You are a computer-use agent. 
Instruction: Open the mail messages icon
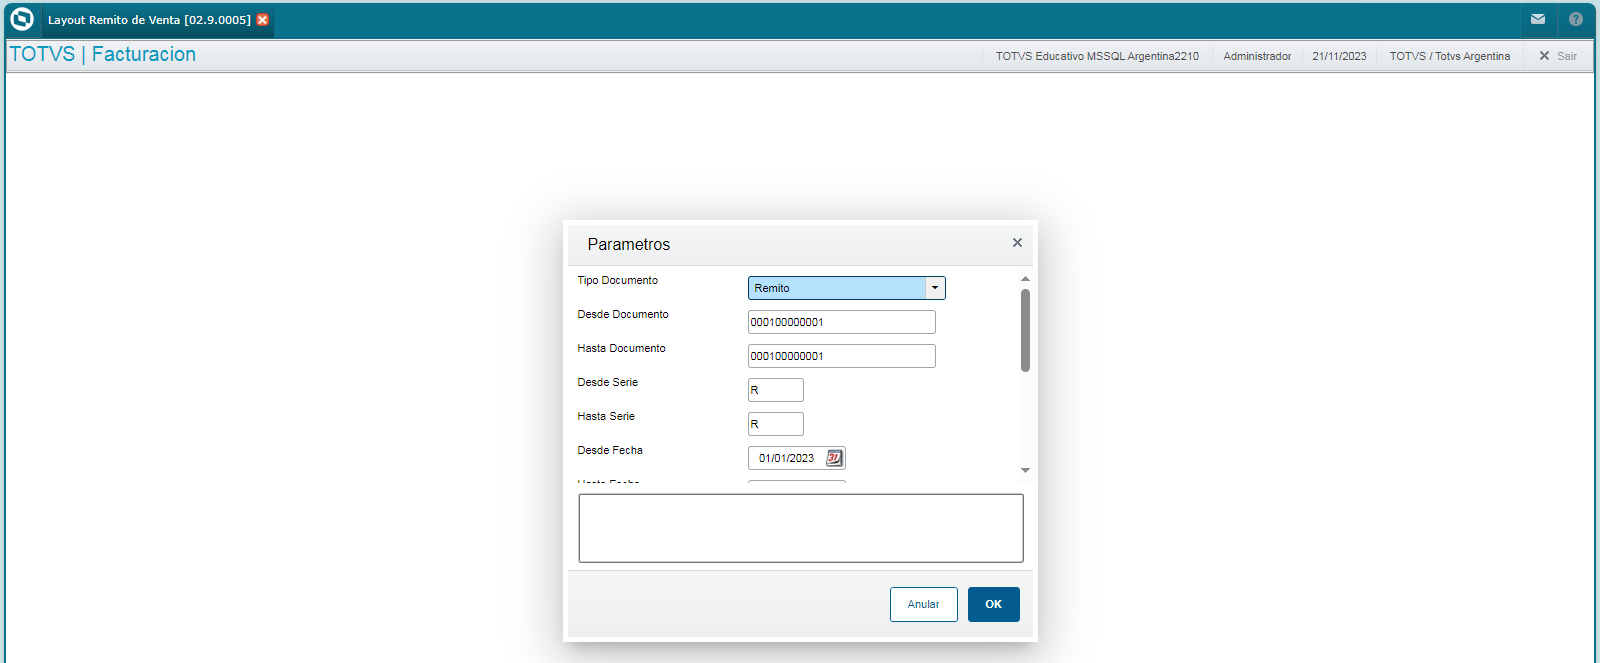pyautogui.click(x=1538, y=19)
